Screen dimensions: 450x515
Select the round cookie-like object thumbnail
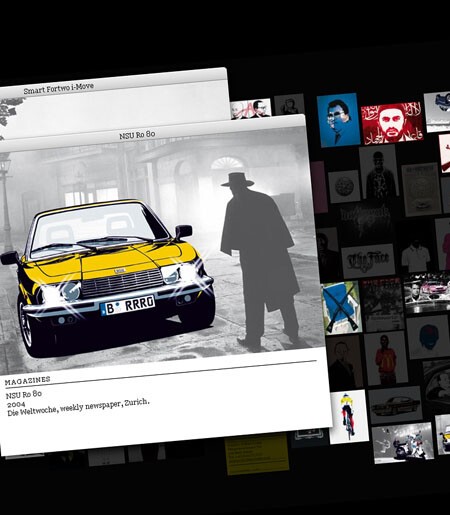click(x=344, y=186)
